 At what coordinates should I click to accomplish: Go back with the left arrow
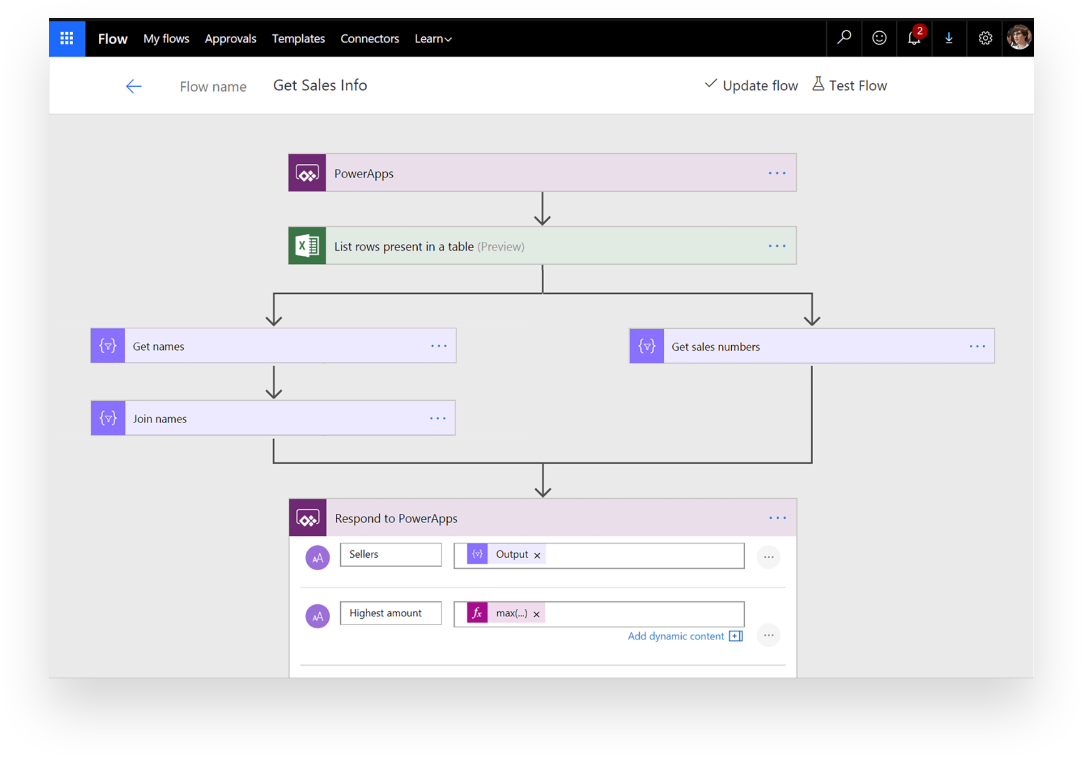pos(134,86)
